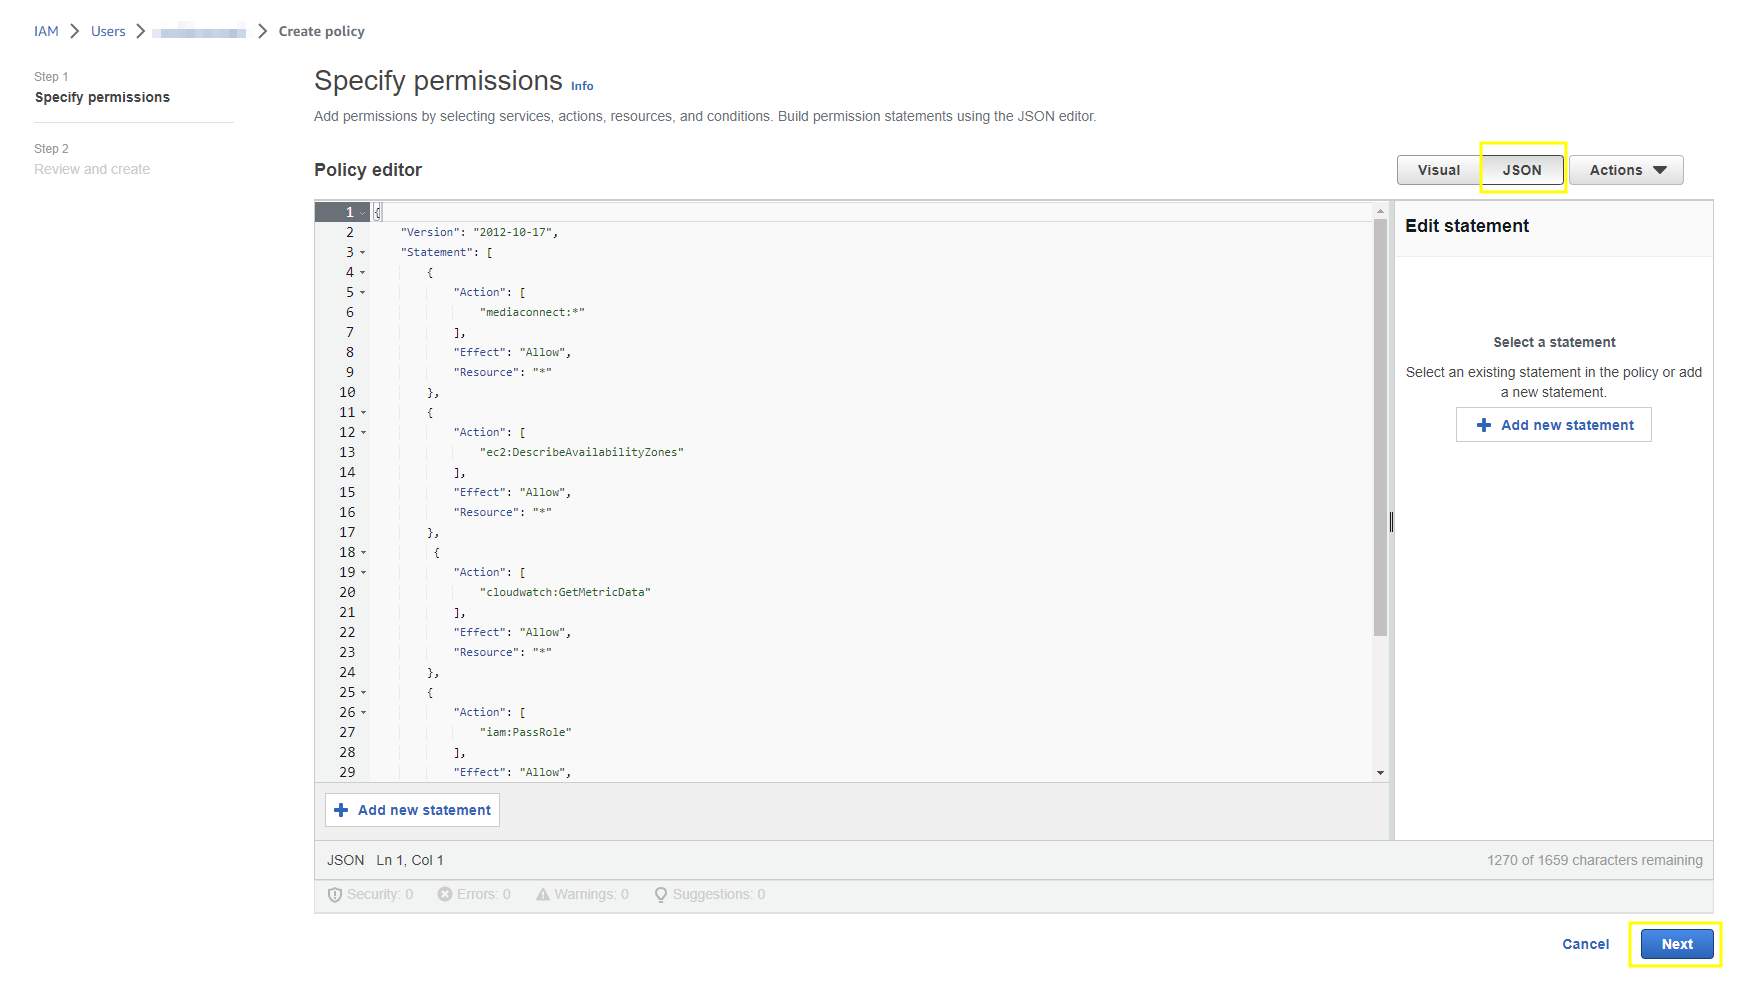This screenshot has height=1000, width=1750.
Task: Click the Security shield status icon
Action: point(335,895)
